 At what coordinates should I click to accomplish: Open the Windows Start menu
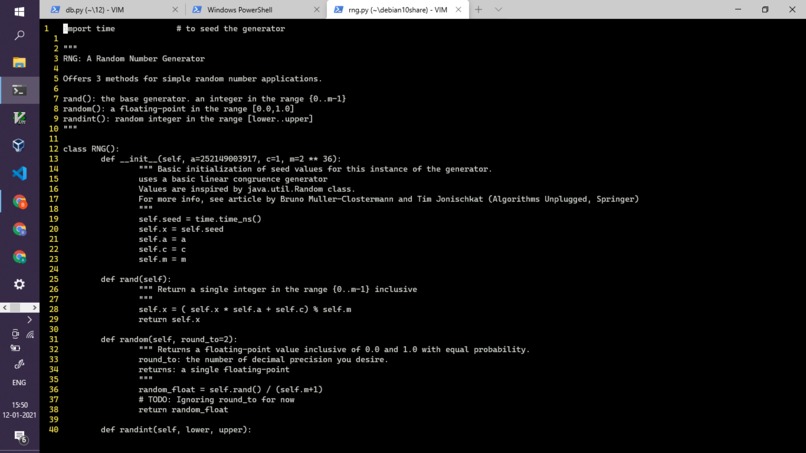coord(19,11)
